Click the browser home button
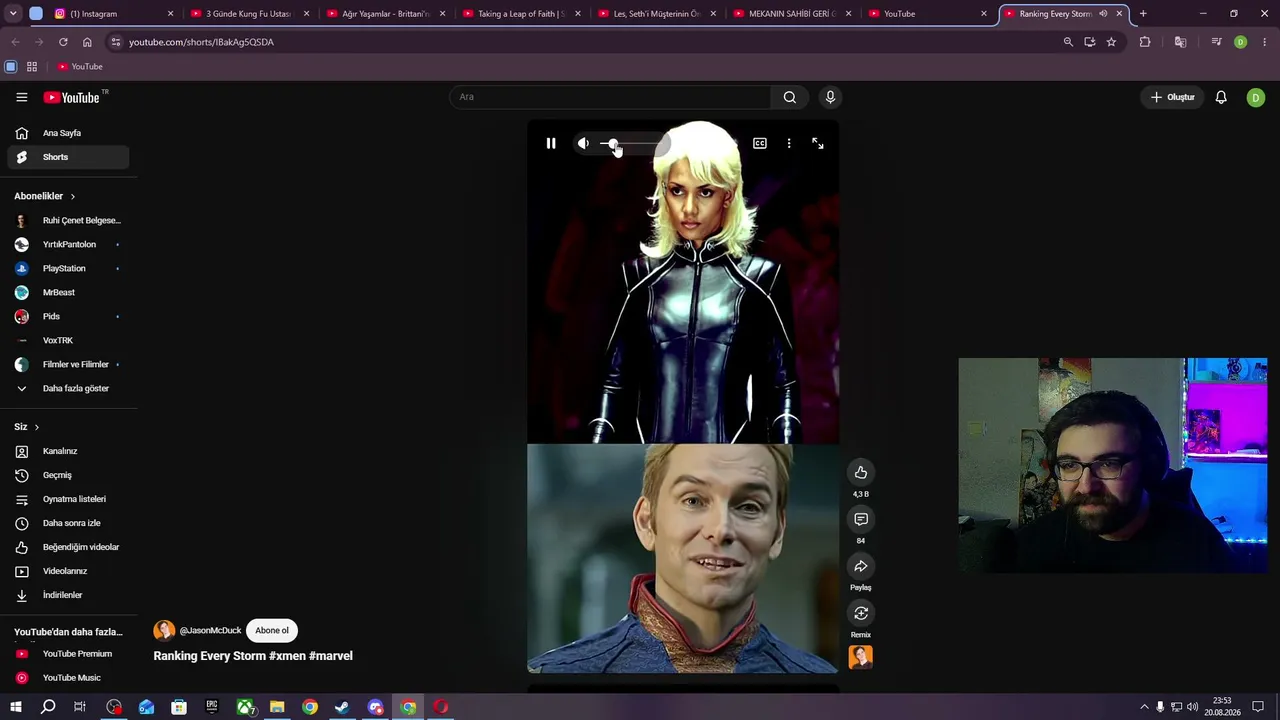The height and width of the screenshot is (720, 1280). tap(87, 42)
